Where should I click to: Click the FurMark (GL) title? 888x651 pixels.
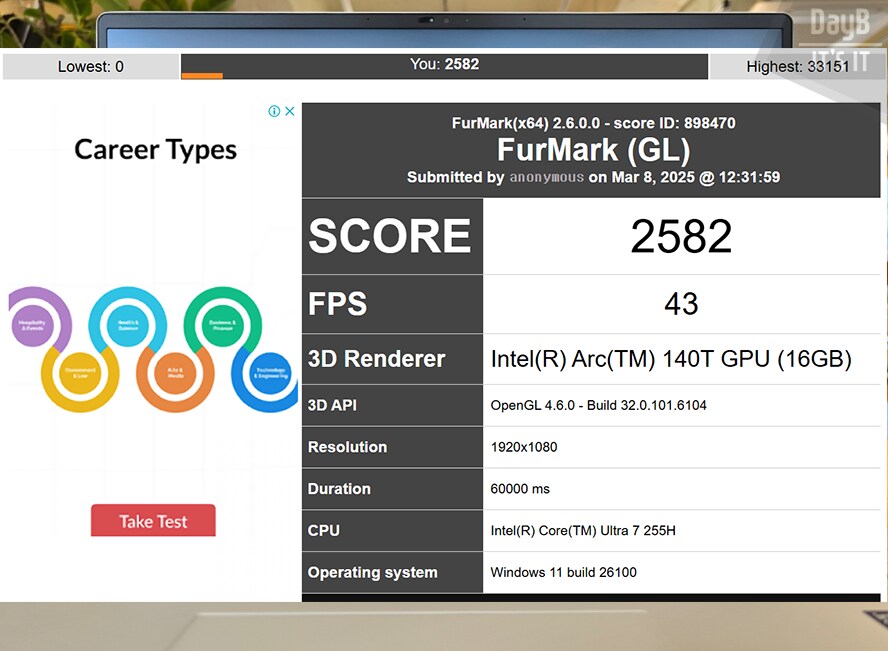(x=593, y=150)
